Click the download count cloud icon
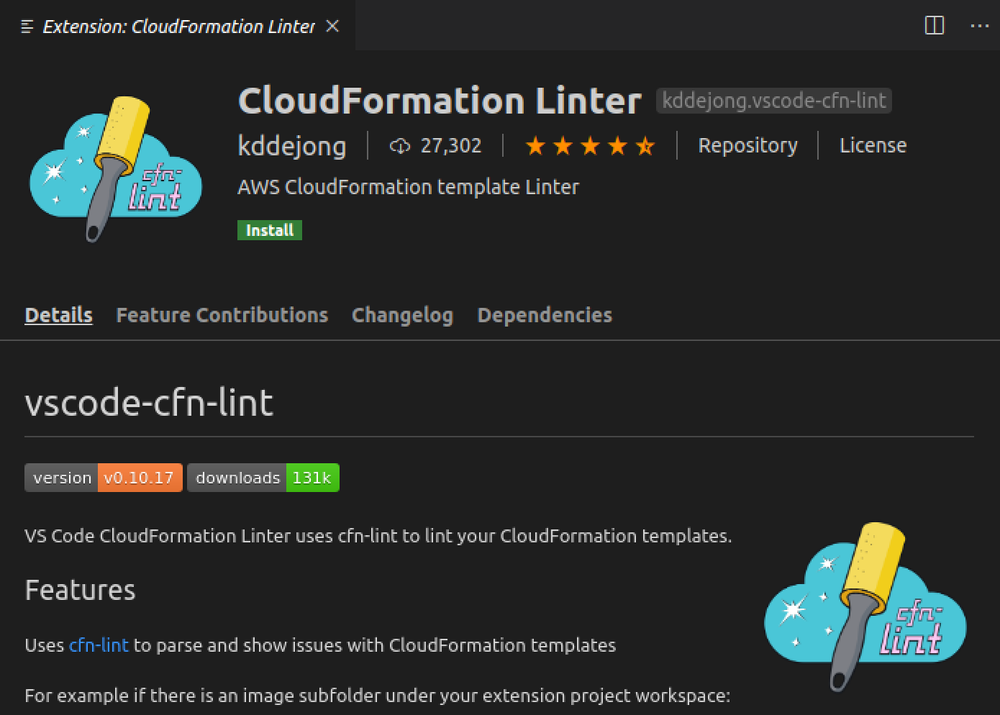The height and width of the screenshot is (715, 1000). (400, 145)
